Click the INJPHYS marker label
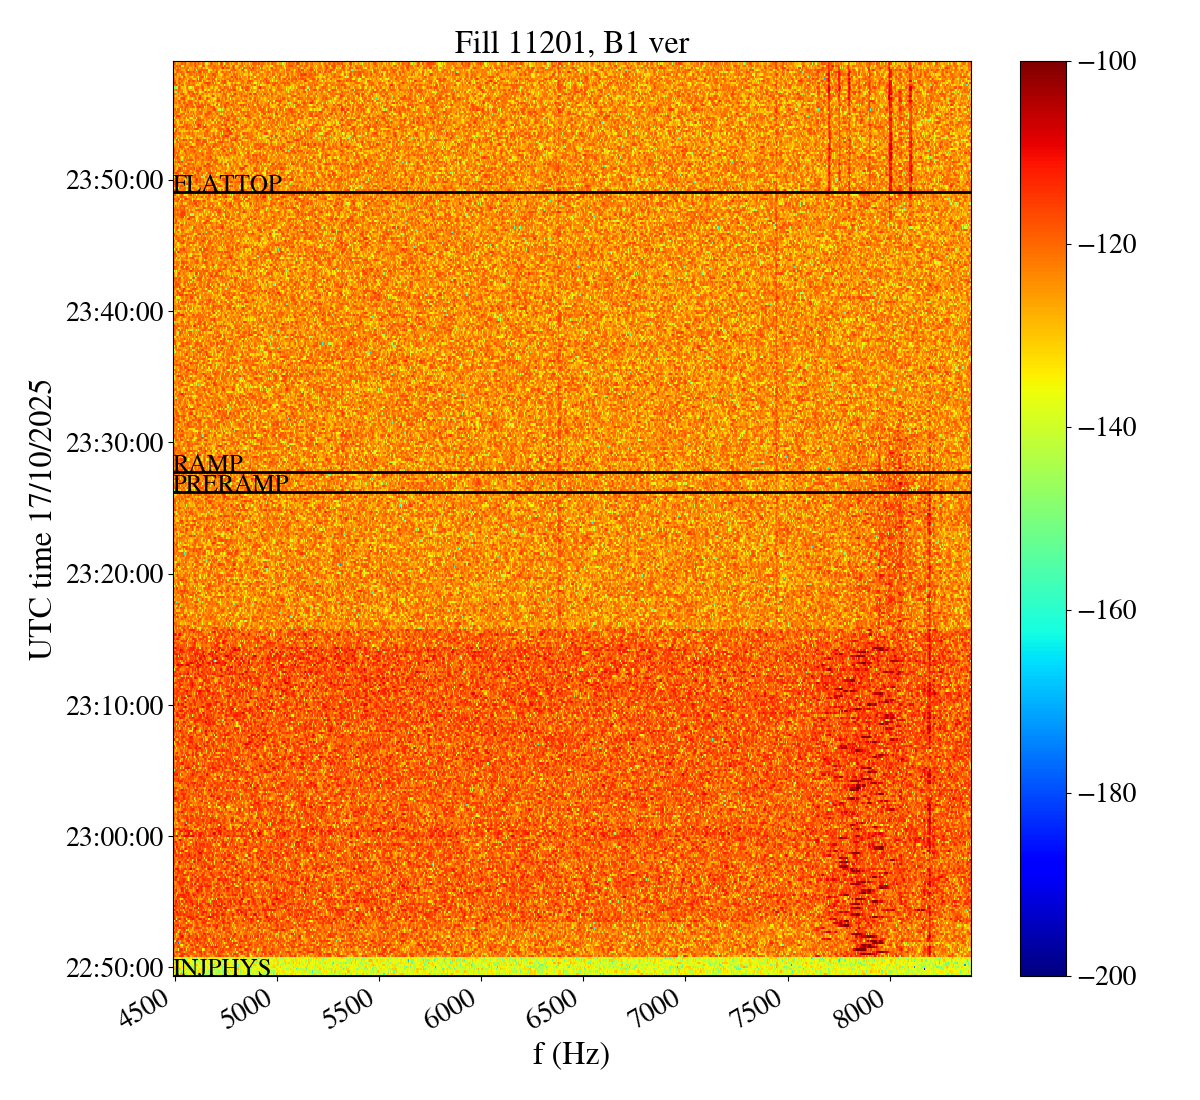Image resolution: width=1200 pixels, height=1100 pixels. [222, 968]
